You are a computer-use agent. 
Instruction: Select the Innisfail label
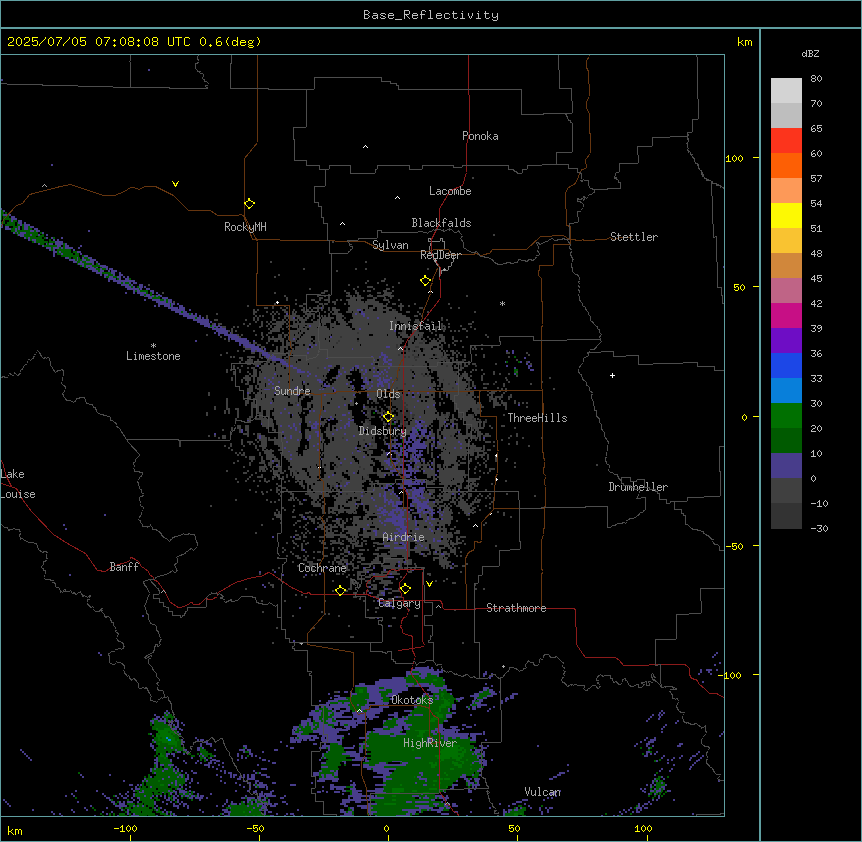click(416, 326)
